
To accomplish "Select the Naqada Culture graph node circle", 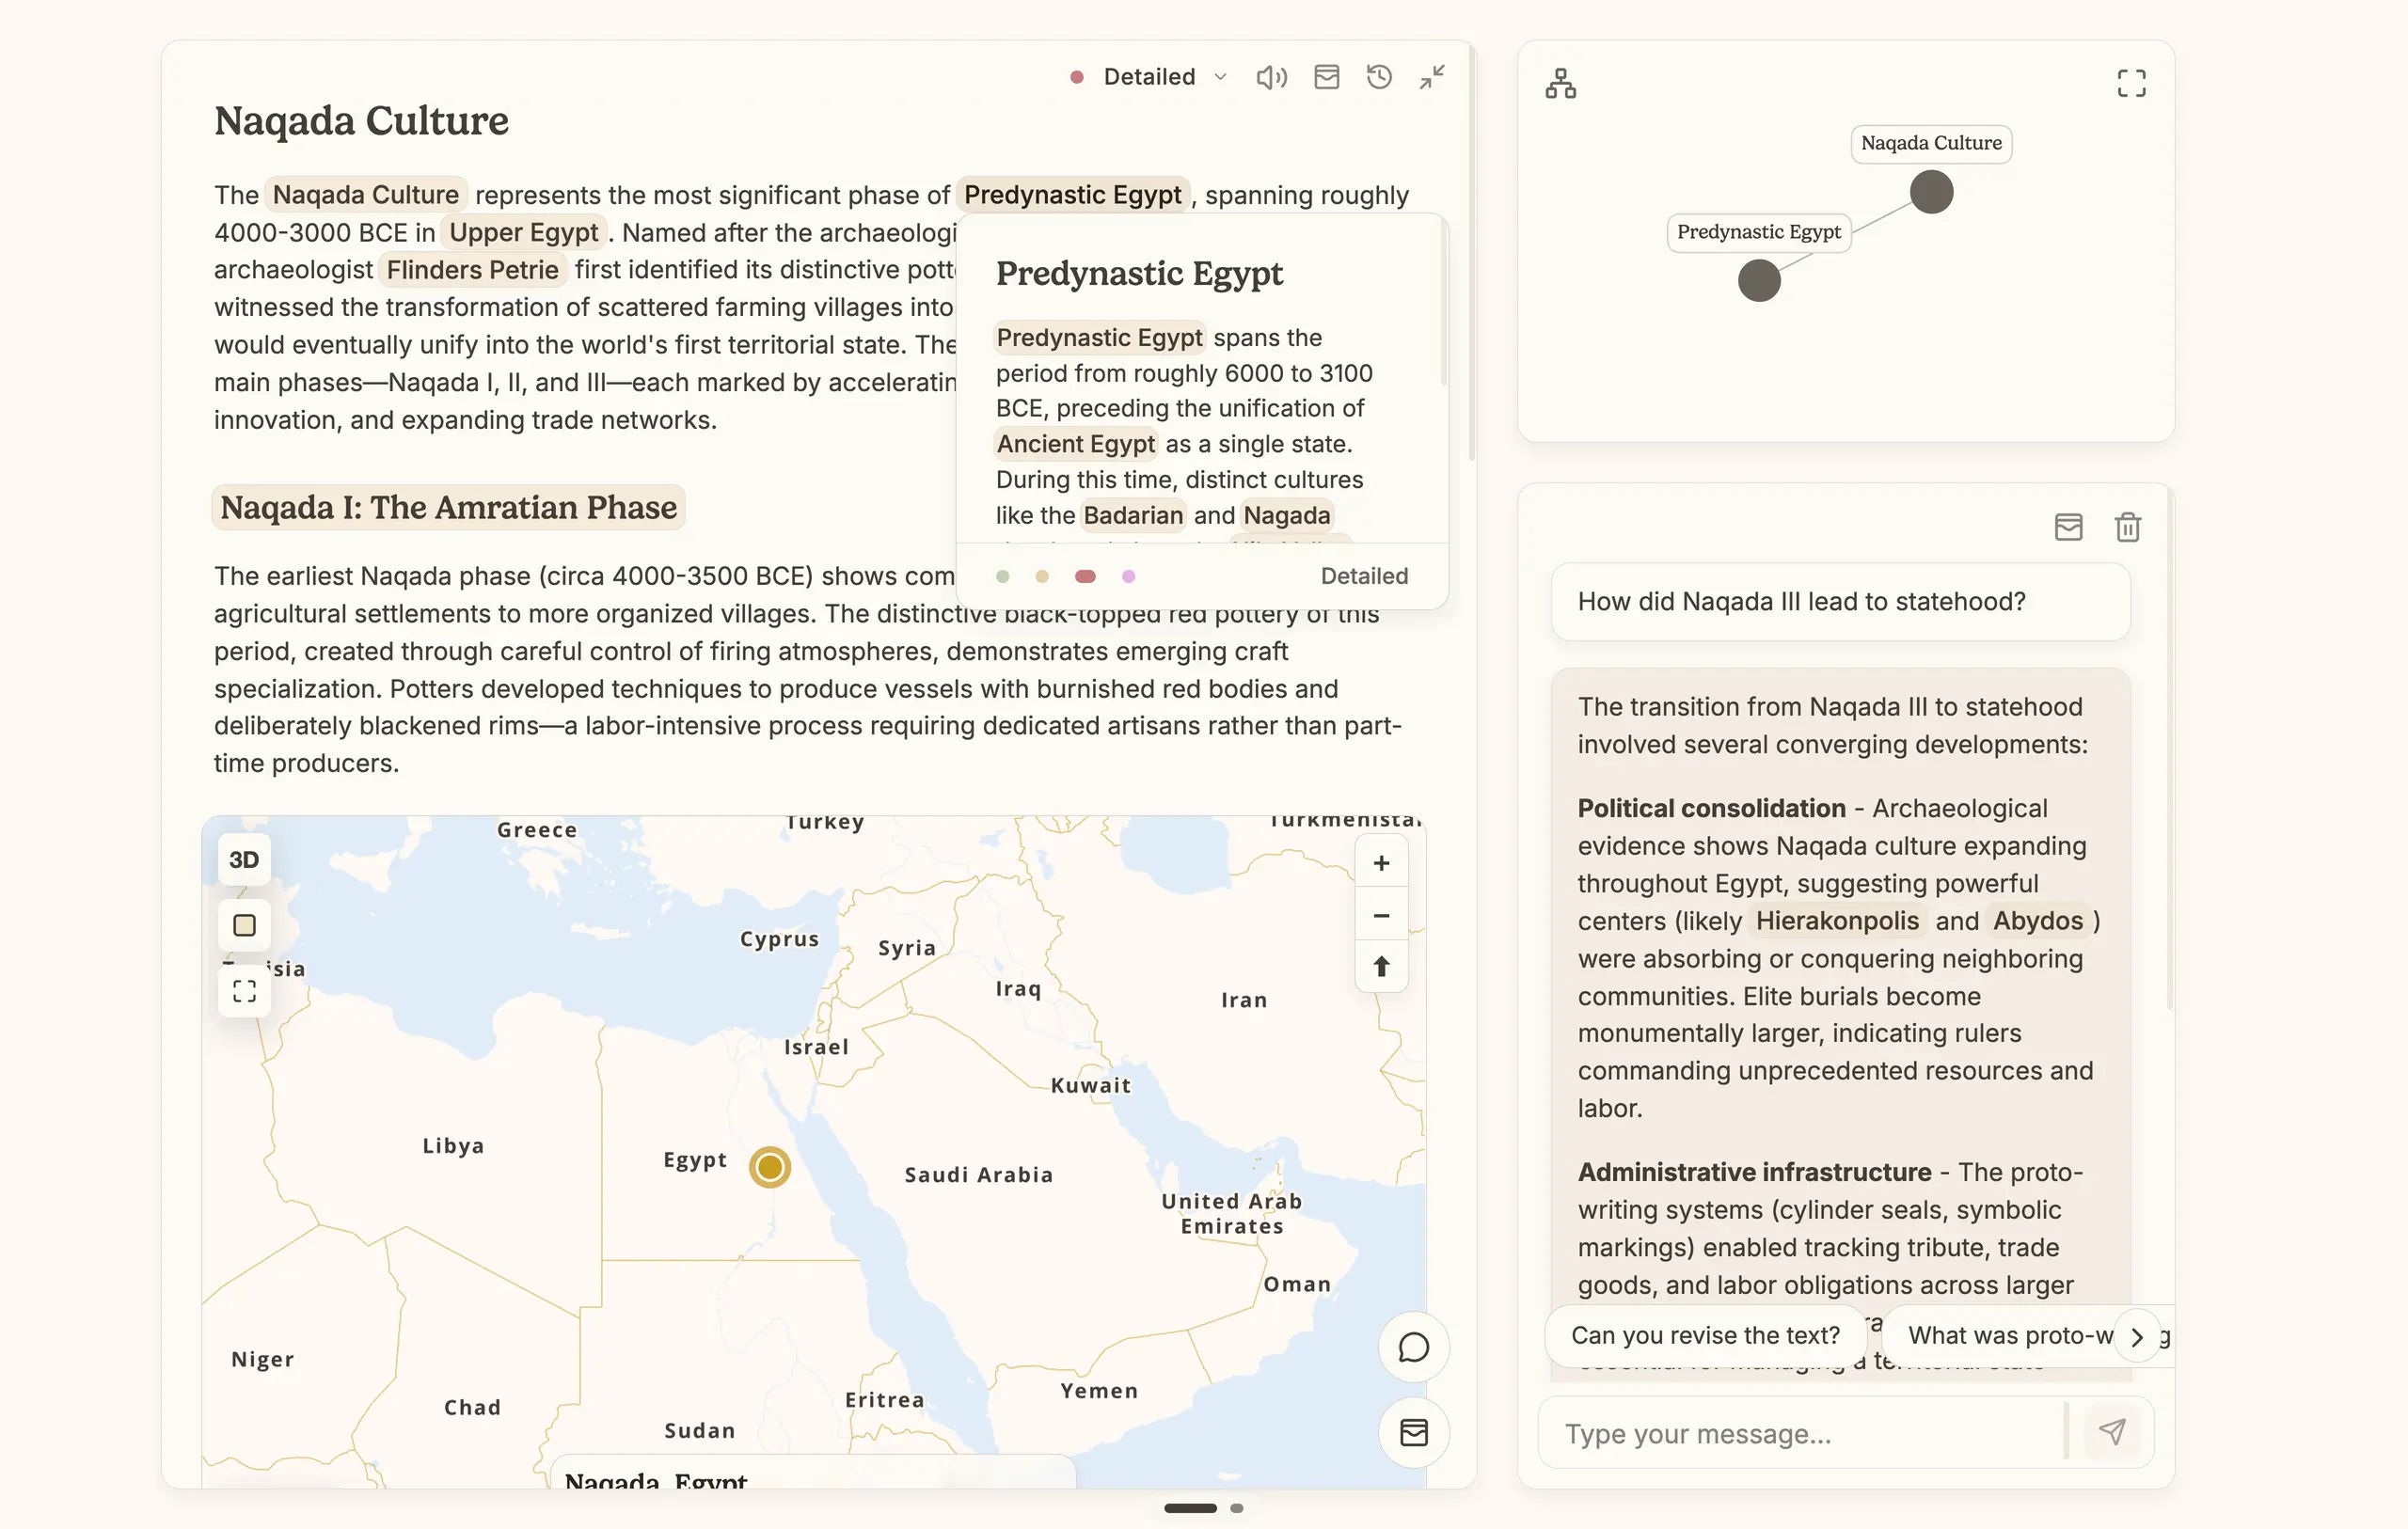I will point(1931,192).
